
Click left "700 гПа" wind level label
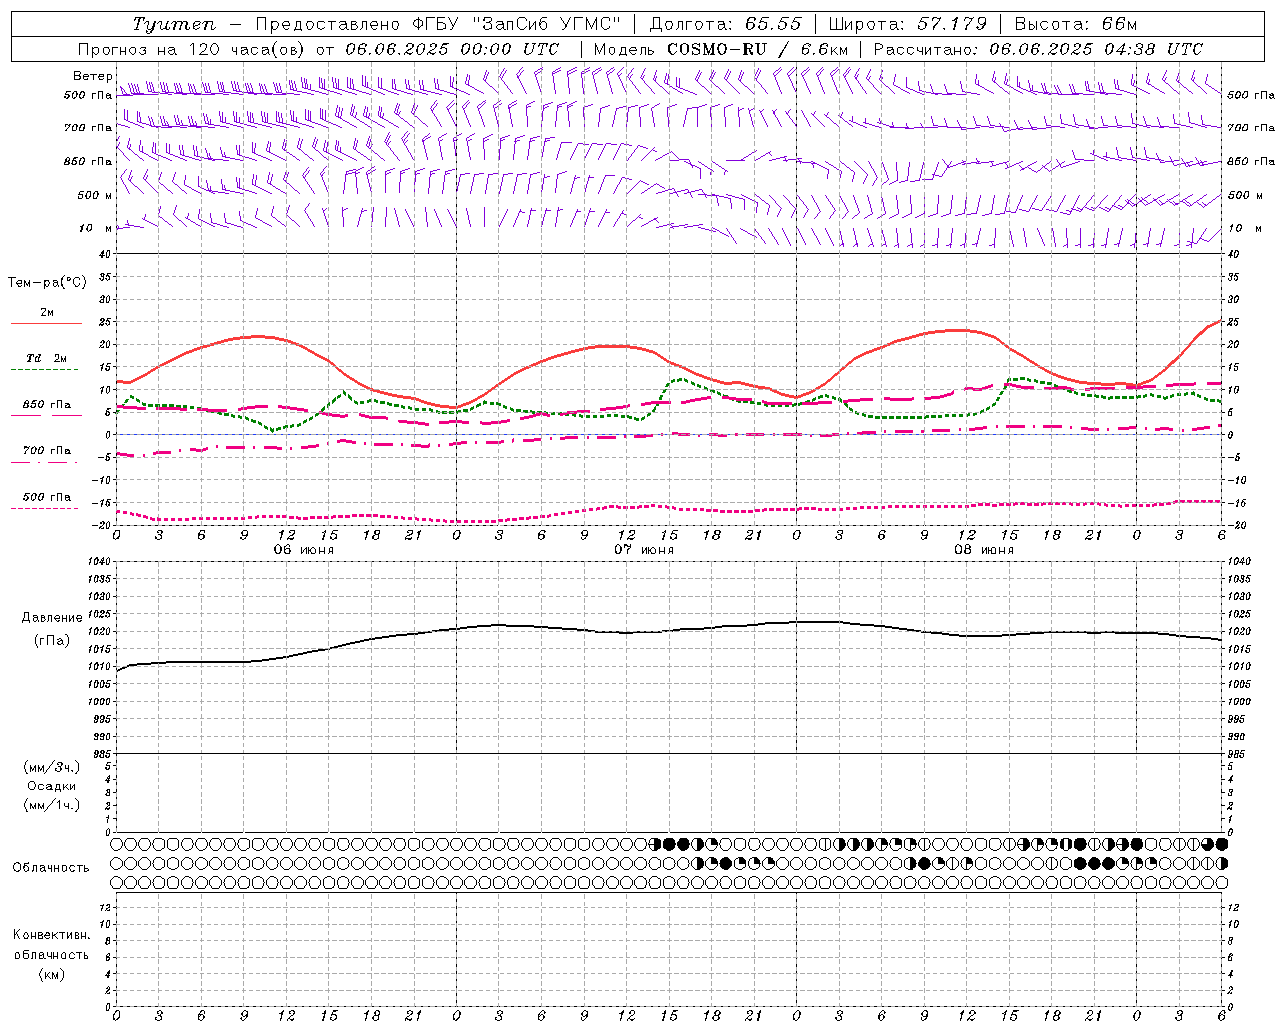point(88,128)
